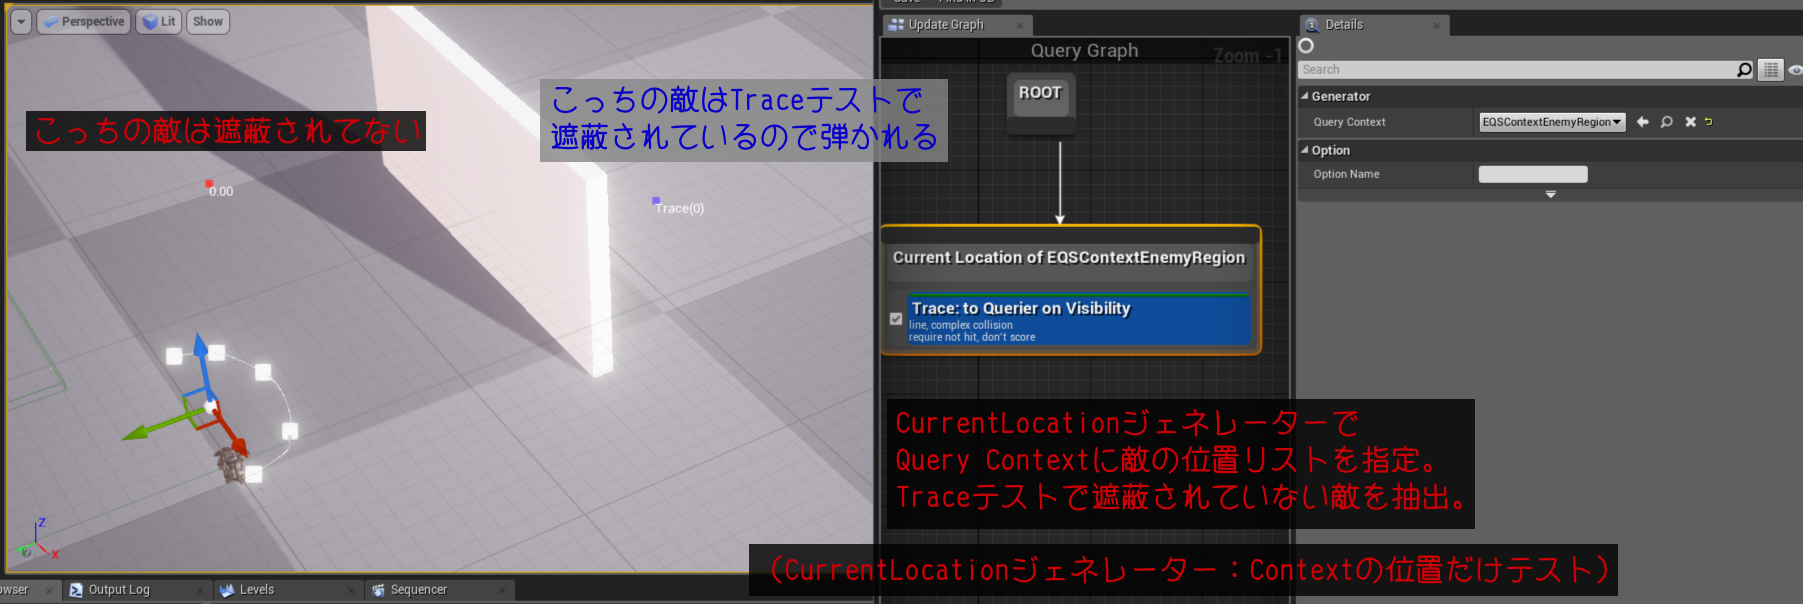Screen dimensions: 1803x604
Task: Open the Sequencer tab
Action: coord(418,590)
